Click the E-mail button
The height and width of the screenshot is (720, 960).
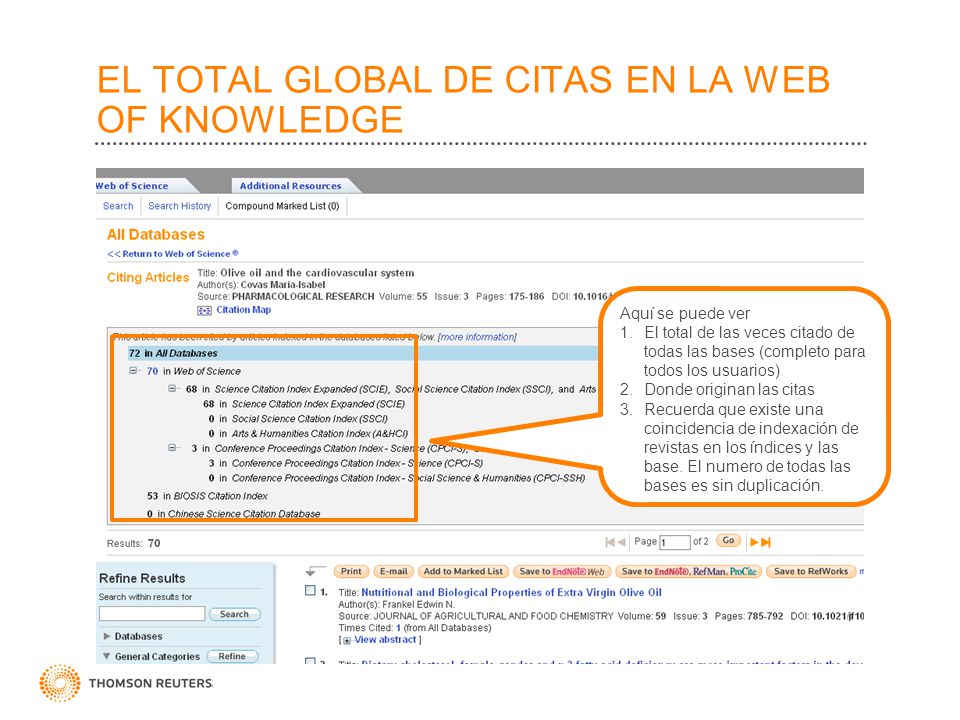point(394,571)
